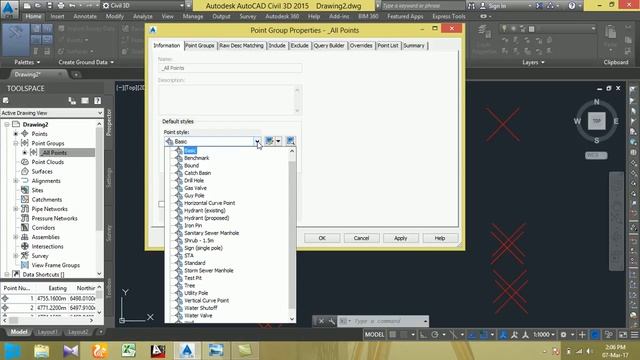Click OK in Point Group Properties
Screen dimensions: 640x360
pos(322,238)
